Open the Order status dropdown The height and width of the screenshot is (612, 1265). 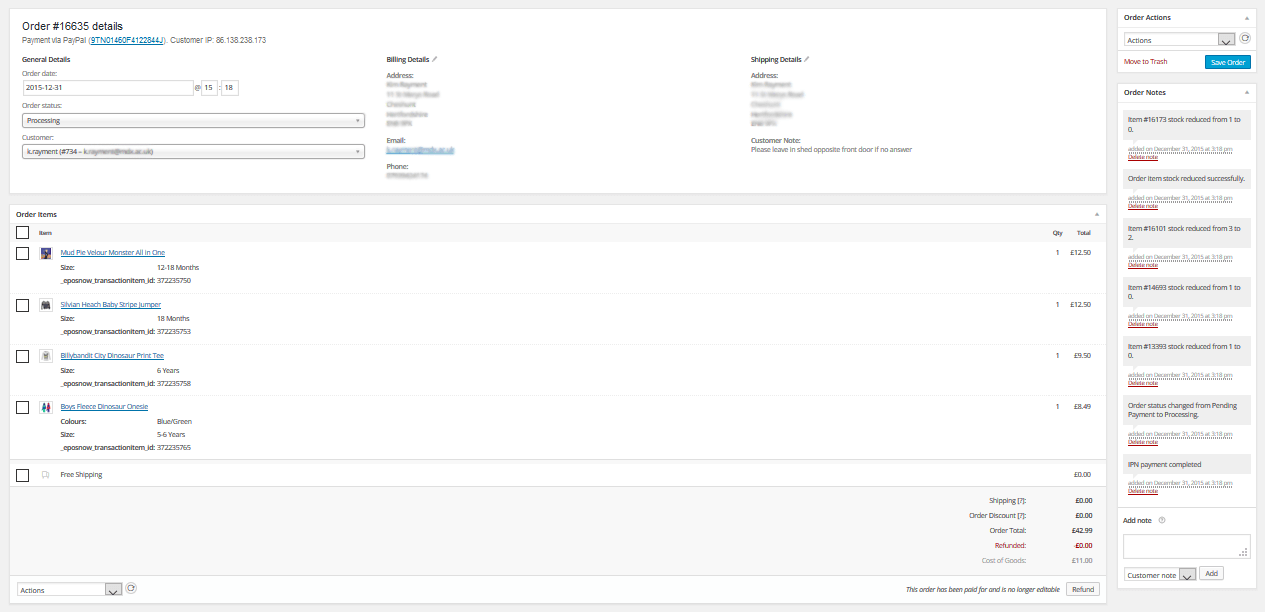tap(193, 121)
